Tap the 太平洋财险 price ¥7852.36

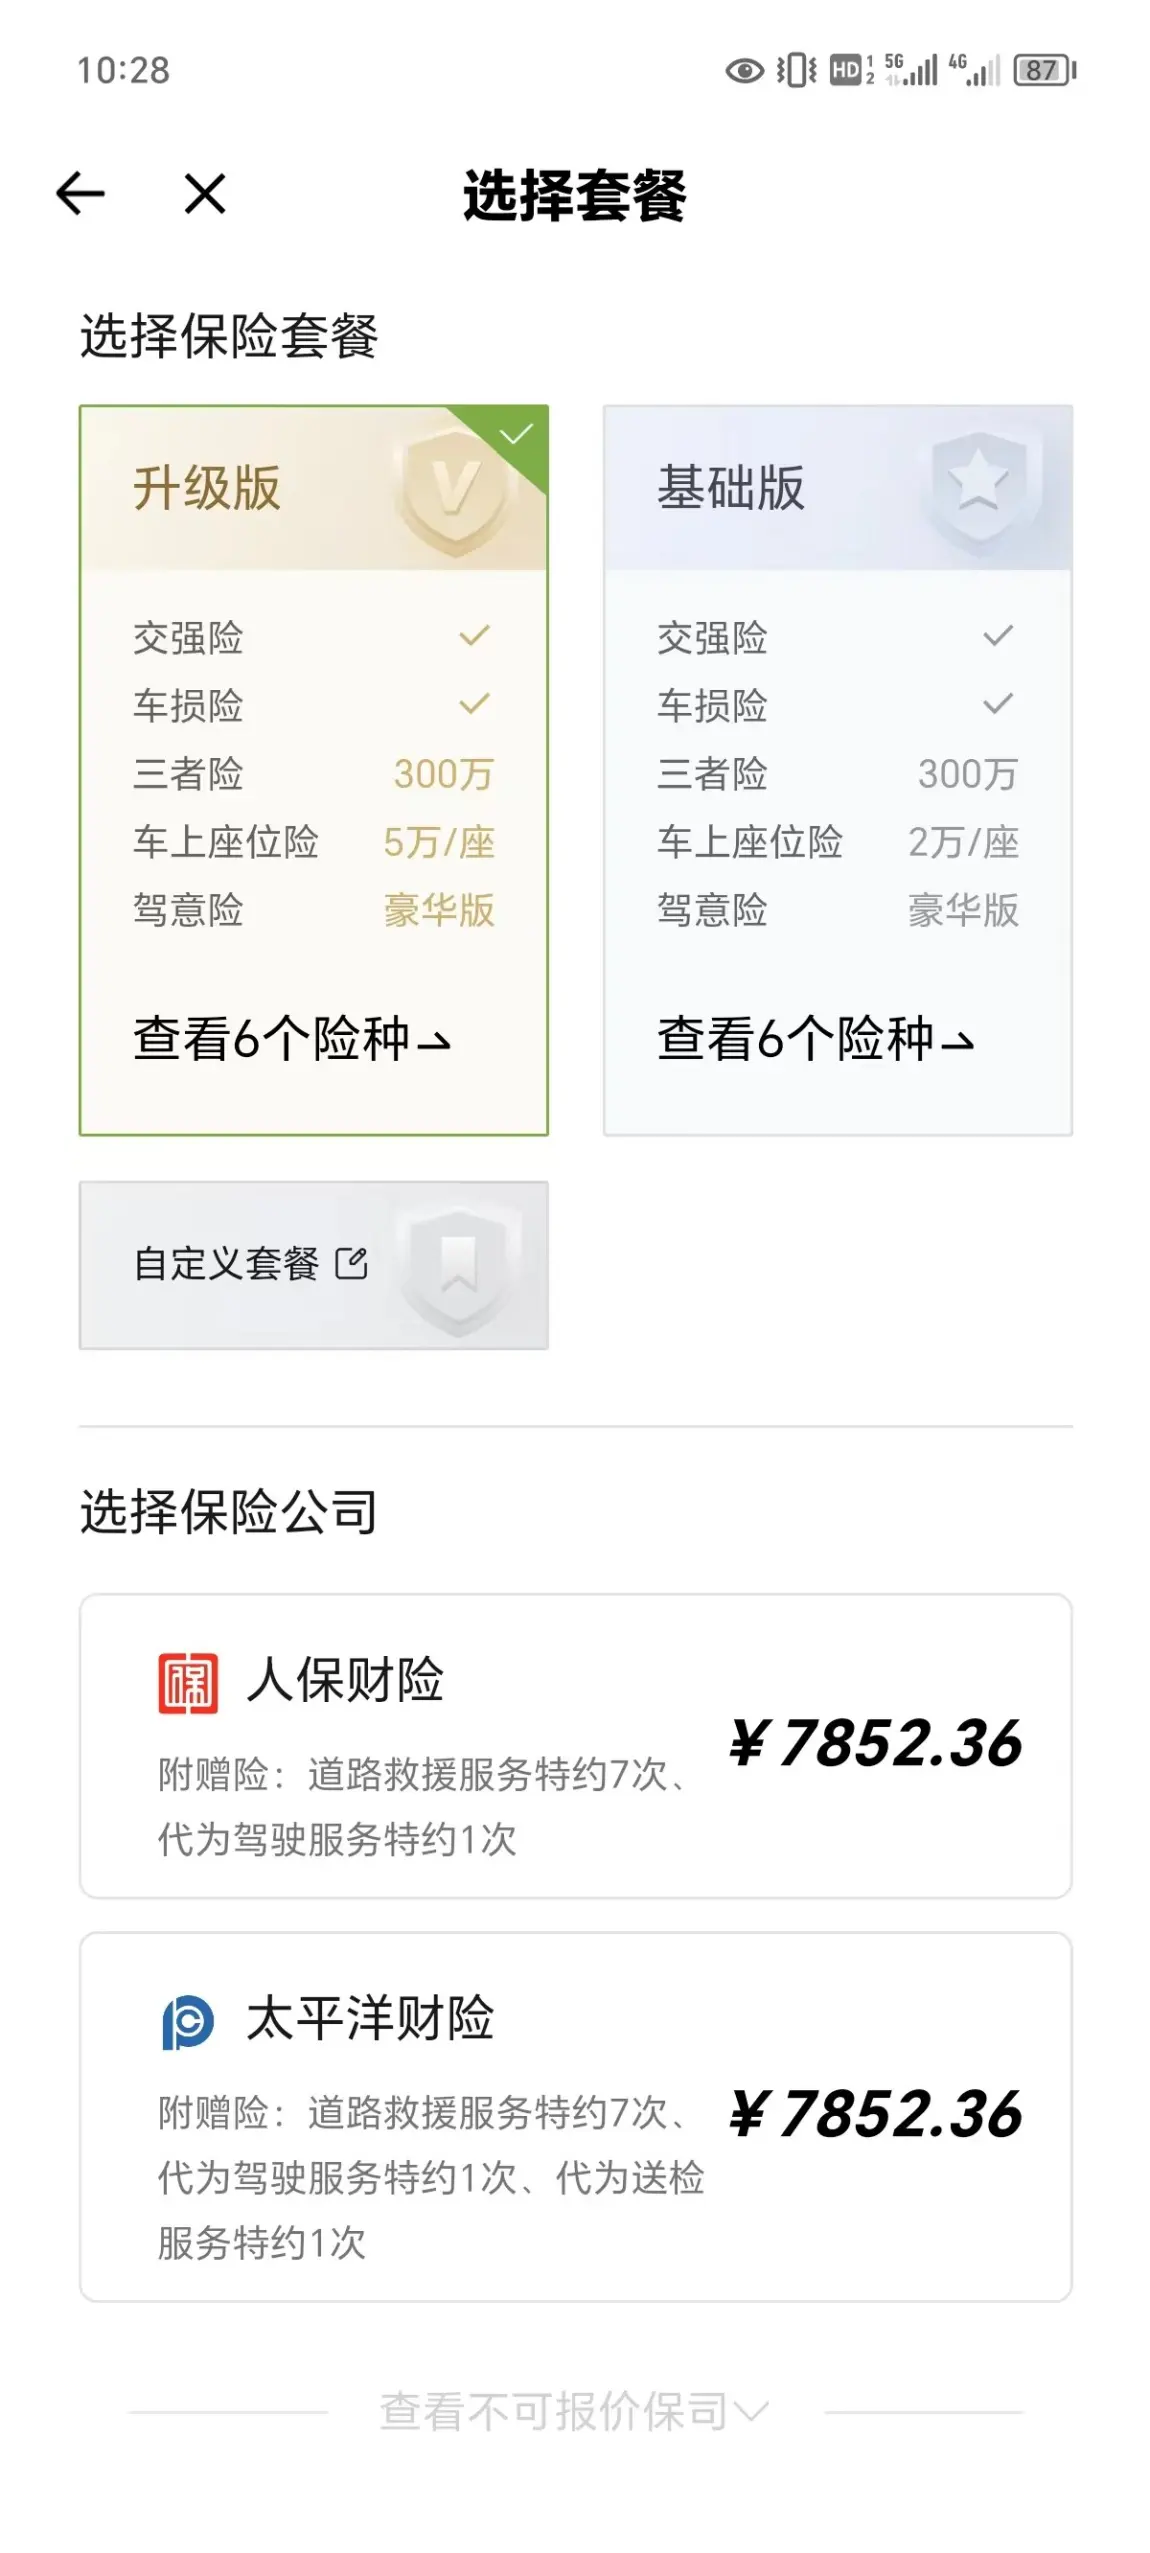click(876, 2114)
